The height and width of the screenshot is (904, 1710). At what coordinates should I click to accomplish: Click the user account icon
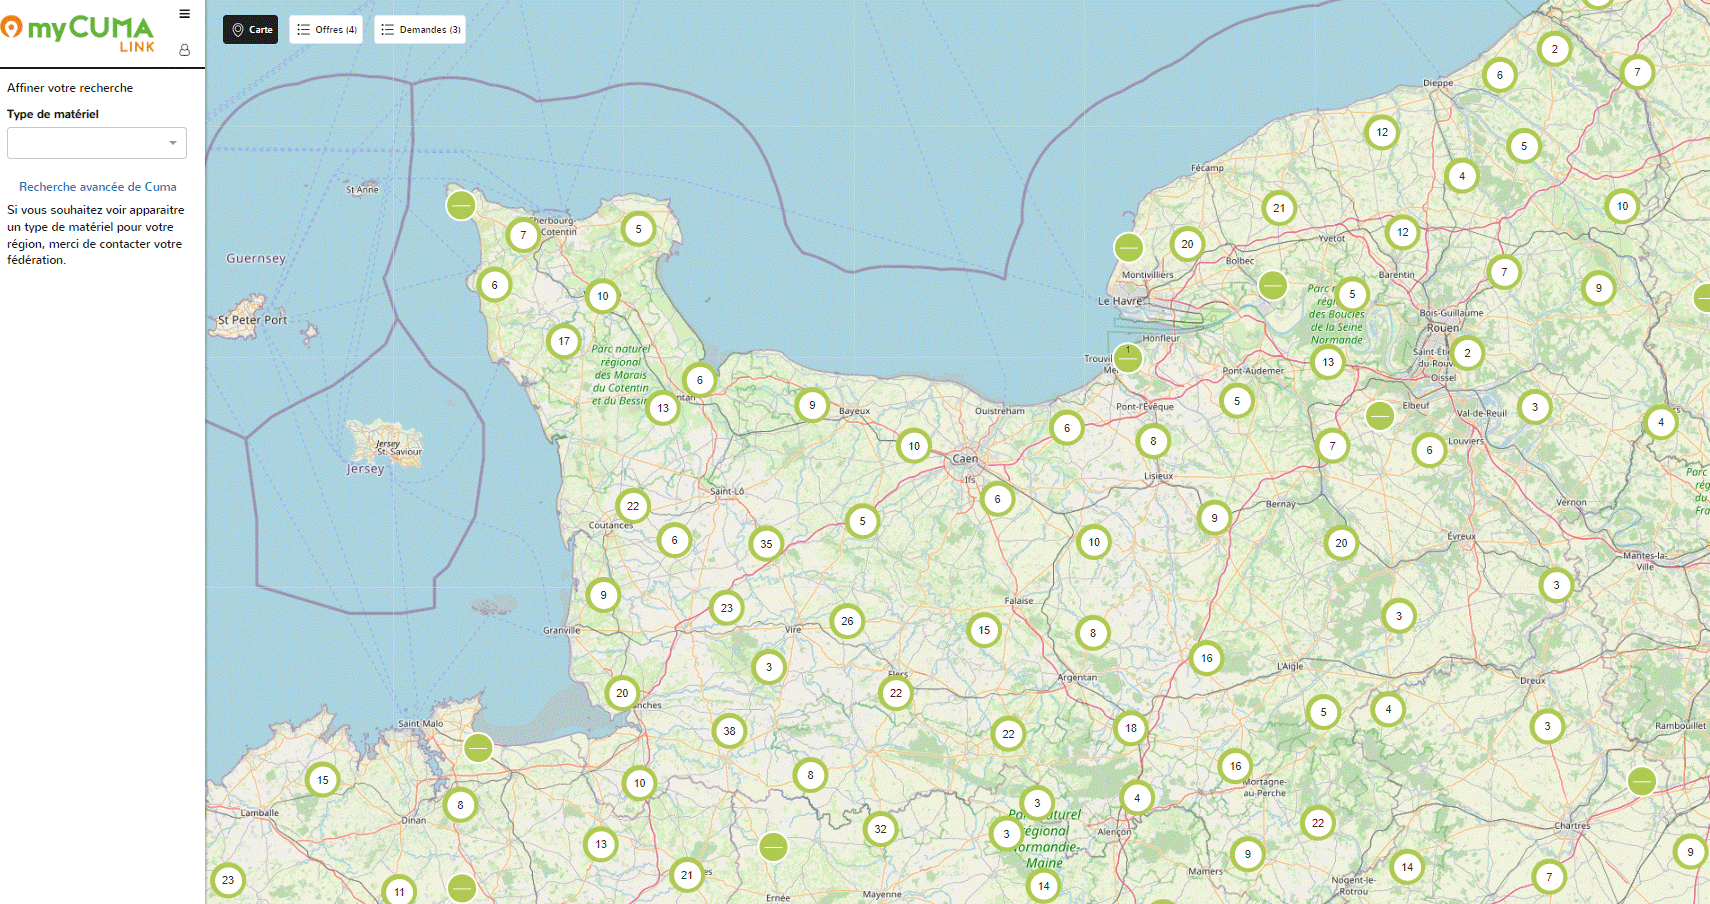184,50
